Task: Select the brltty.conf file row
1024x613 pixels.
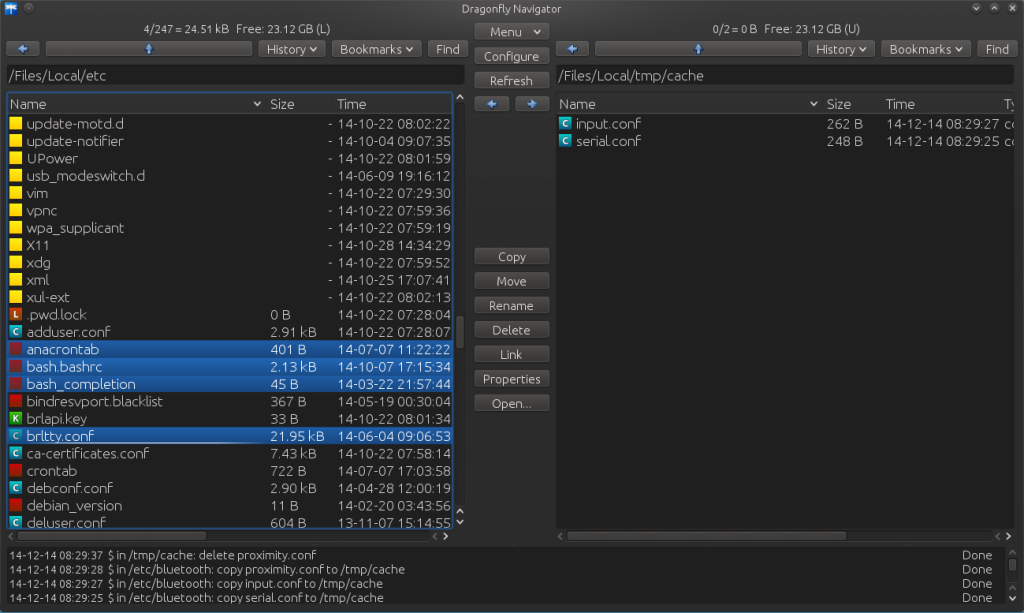Action: tap(229, 436)
